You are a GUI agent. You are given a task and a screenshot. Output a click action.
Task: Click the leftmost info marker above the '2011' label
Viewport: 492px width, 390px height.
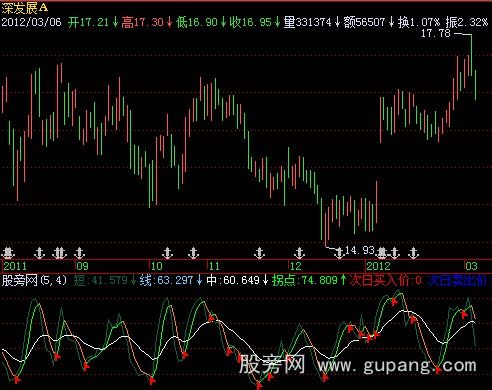pos(8,253)
